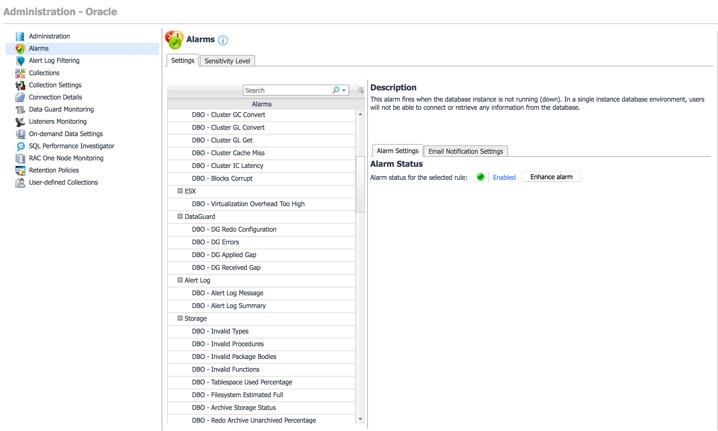Screen dimensions: 718x431
Task: Open Alert Log Filtering page
Action: [54, 60]
